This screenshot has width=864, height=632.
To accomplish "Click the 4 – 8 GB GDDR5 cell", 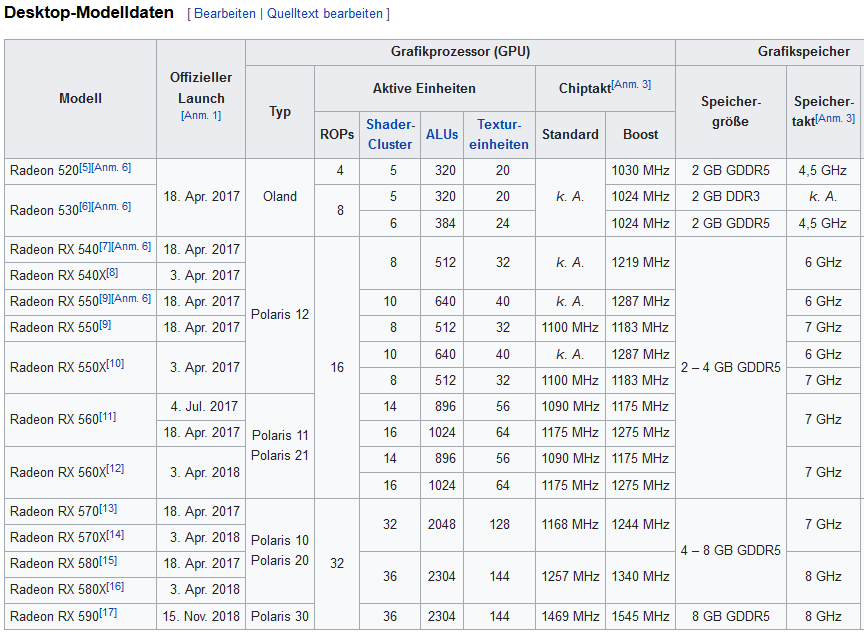I will tap(731, 550).
